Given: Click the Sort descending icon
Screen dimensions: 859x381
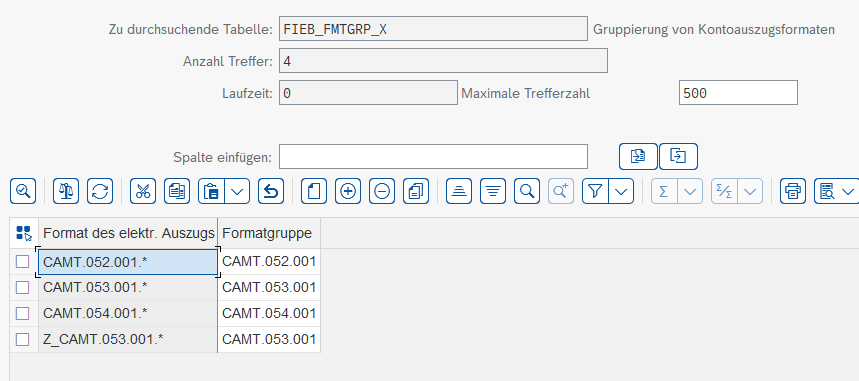Looking at the screenshot, I should 493,191.
